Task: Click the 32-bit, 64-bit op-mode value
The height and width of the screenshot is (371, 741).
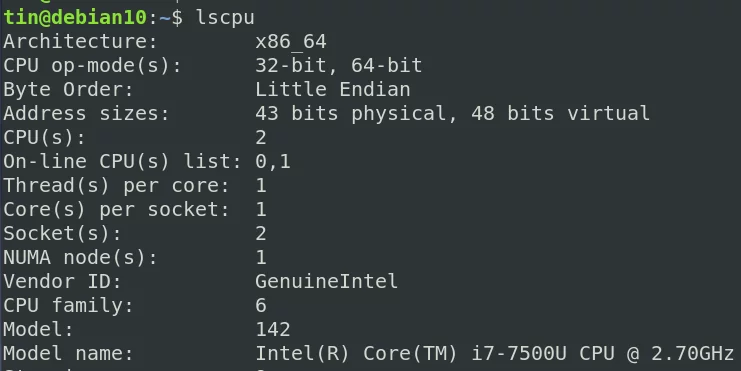Action: [339, 66]
